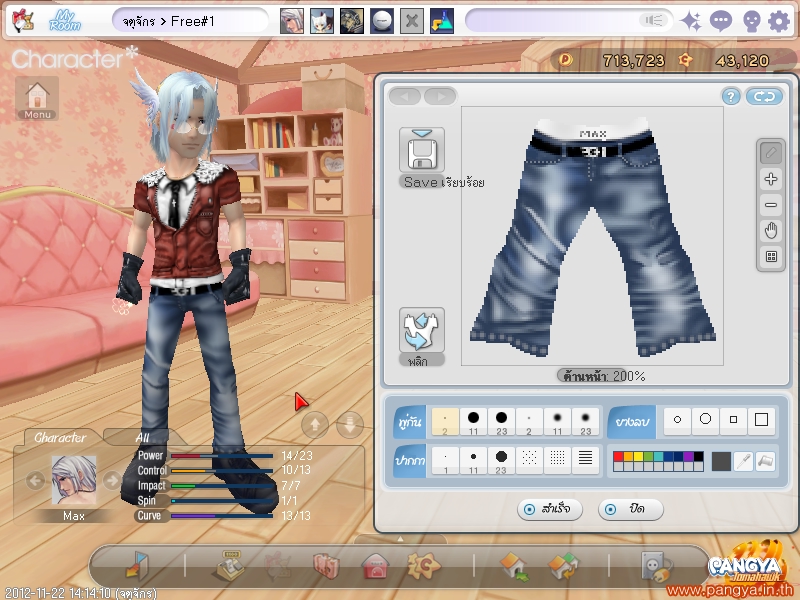
Task: Rotate character down with round arrow
Action: (350, 424)
